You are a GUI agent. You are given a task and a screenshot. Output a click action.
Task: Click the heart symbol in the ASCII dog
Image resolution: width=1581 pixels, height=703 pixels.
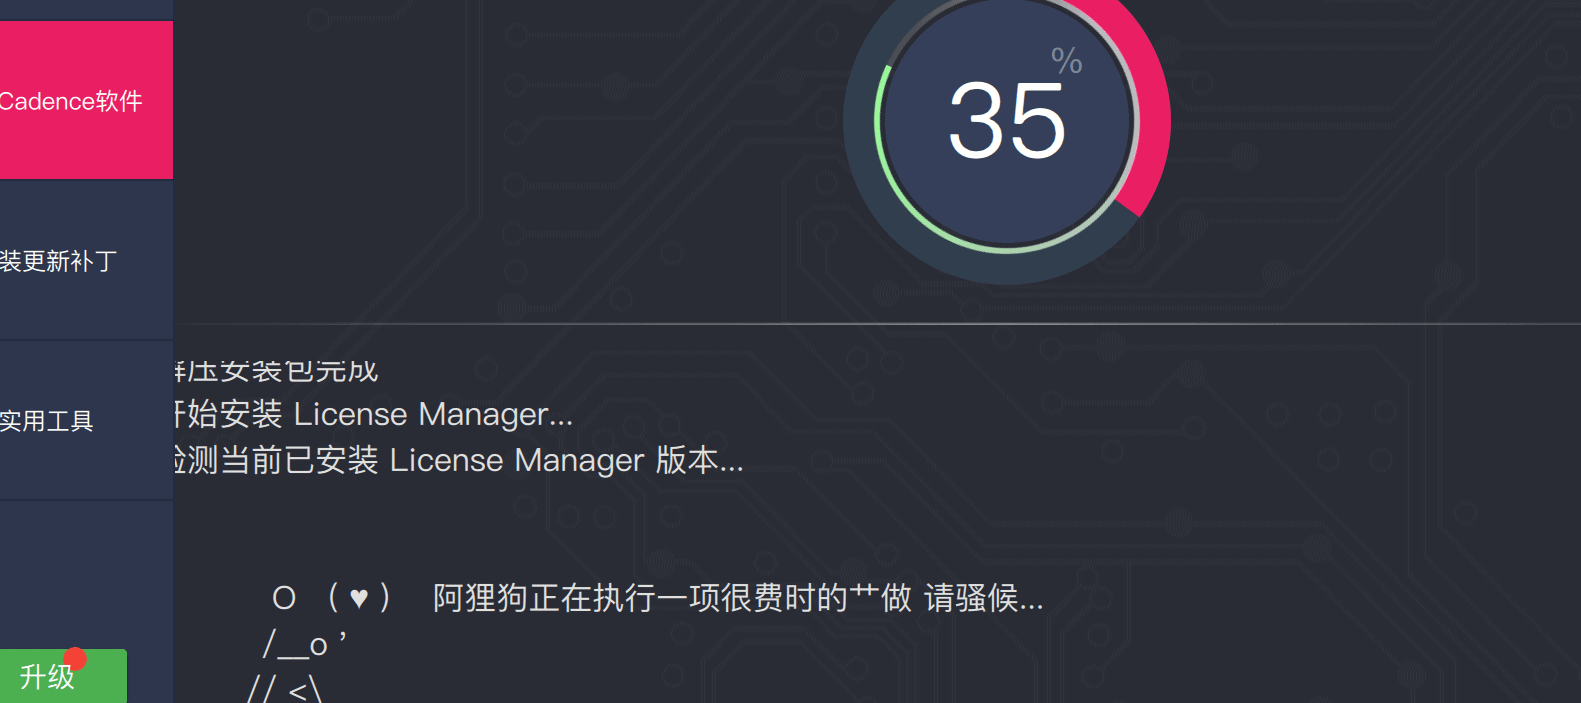point(359,598)
